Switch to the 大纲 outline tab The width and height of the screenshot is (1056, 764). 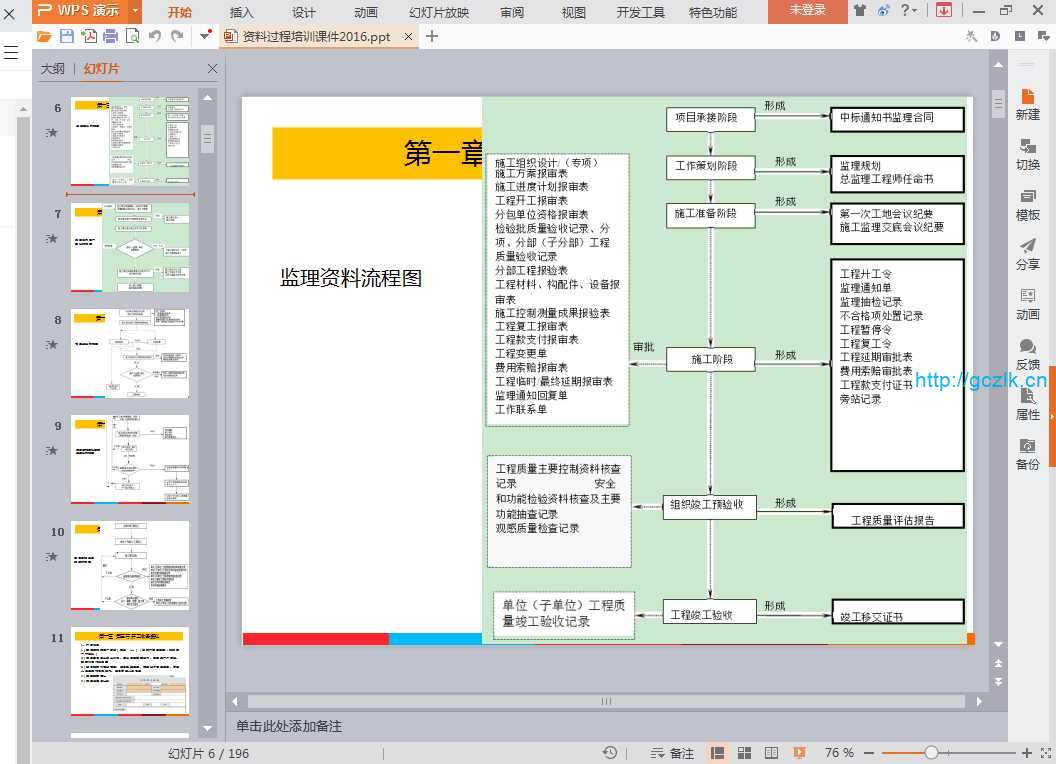click(x=52, y=69)
